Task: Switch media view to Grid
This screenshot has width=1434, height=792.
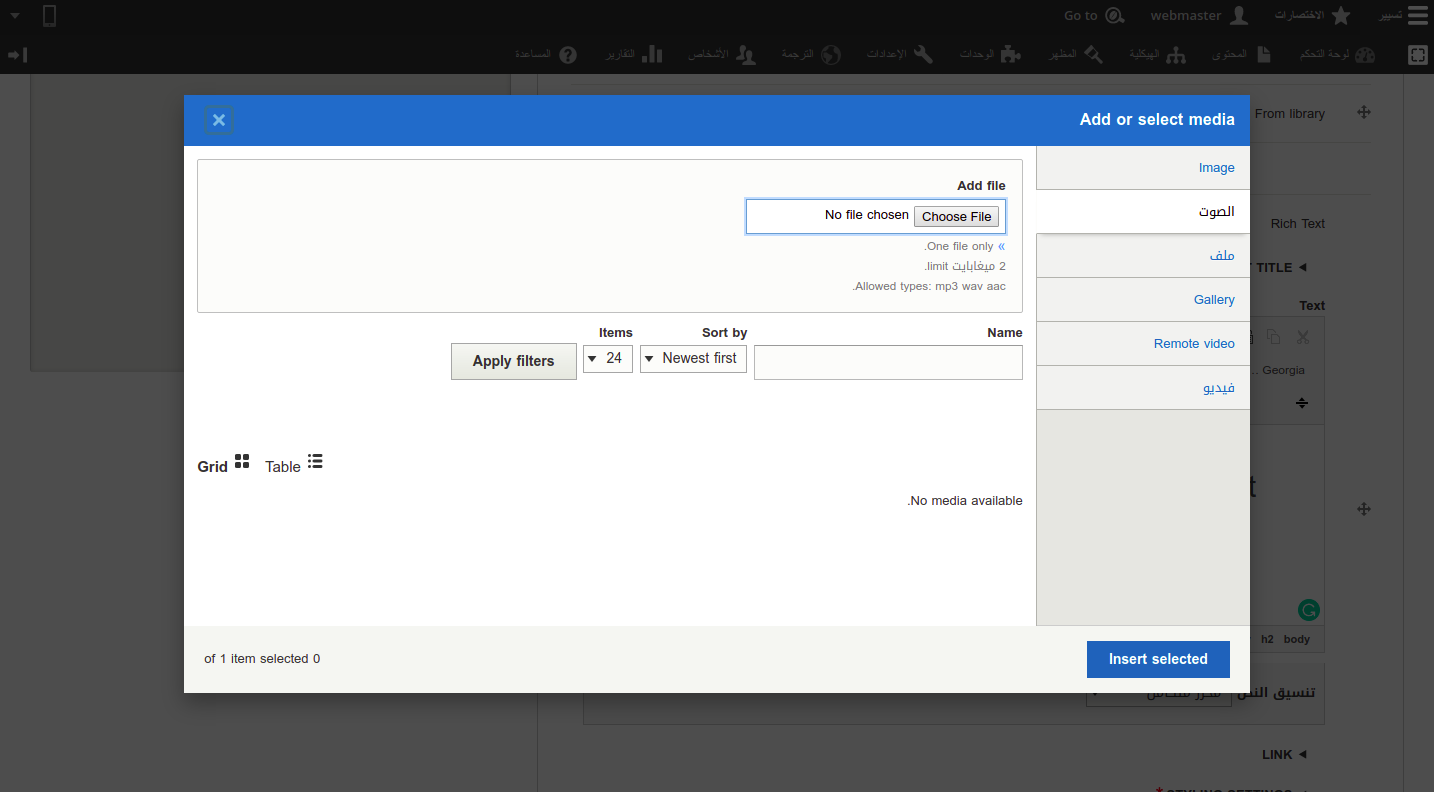Action: (224, 464)
